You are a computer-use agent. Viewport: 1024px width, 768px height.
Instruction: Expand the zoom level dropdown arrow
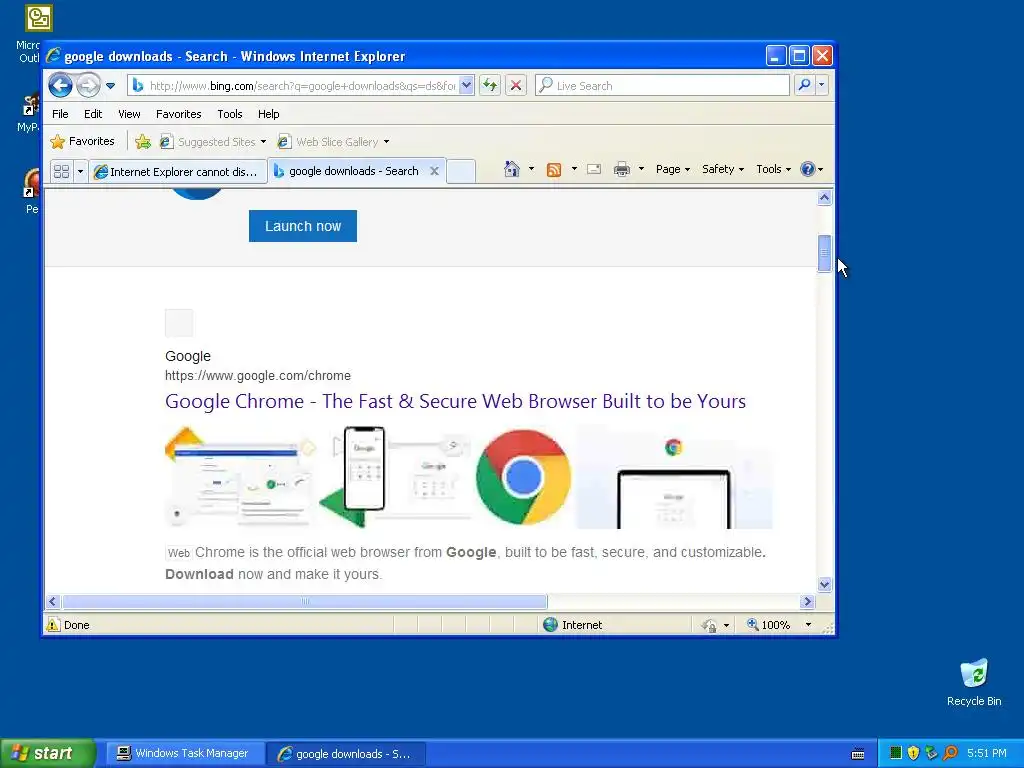coord(808,624)
